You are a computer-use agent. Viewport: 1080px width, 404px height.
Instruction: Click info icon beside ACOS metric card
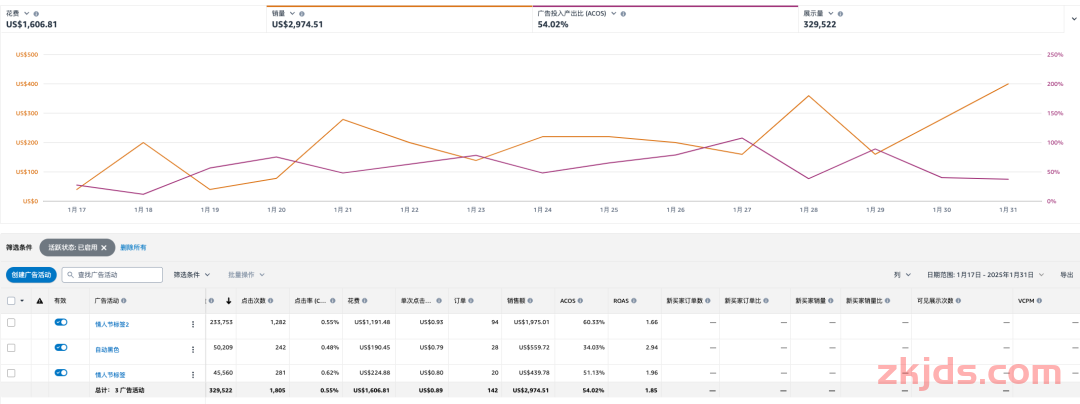(x=623, y=14)
